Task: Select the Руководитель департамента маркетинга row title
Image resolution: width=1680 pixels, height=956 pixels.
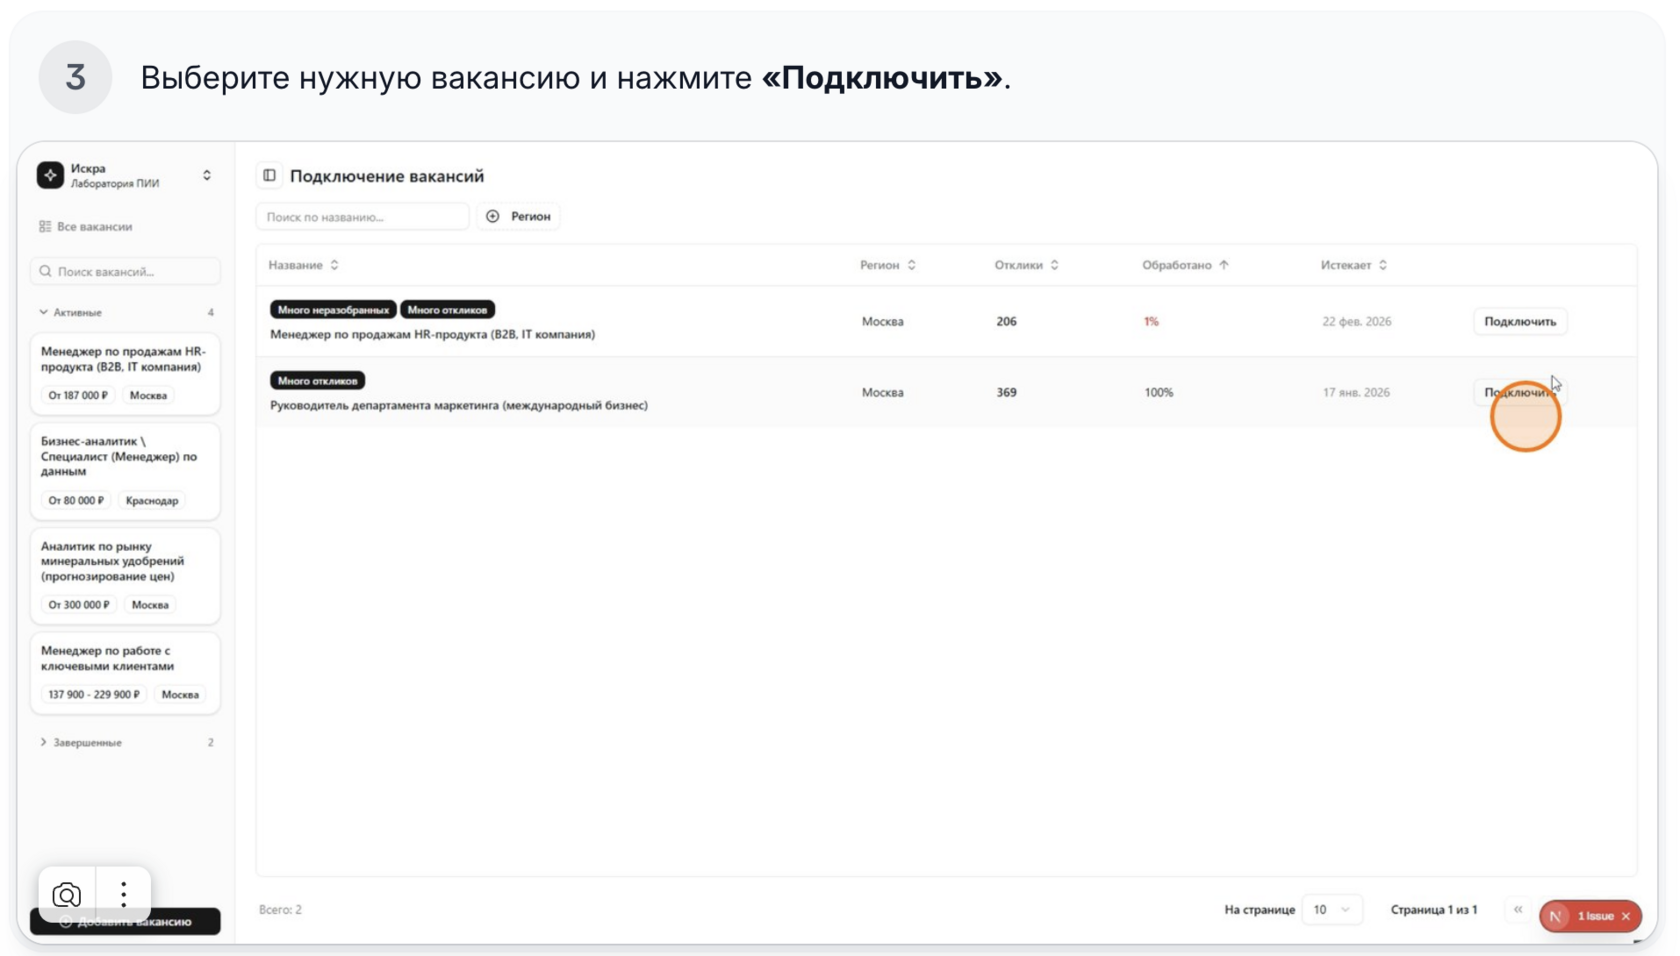Action: pos(459,406)
